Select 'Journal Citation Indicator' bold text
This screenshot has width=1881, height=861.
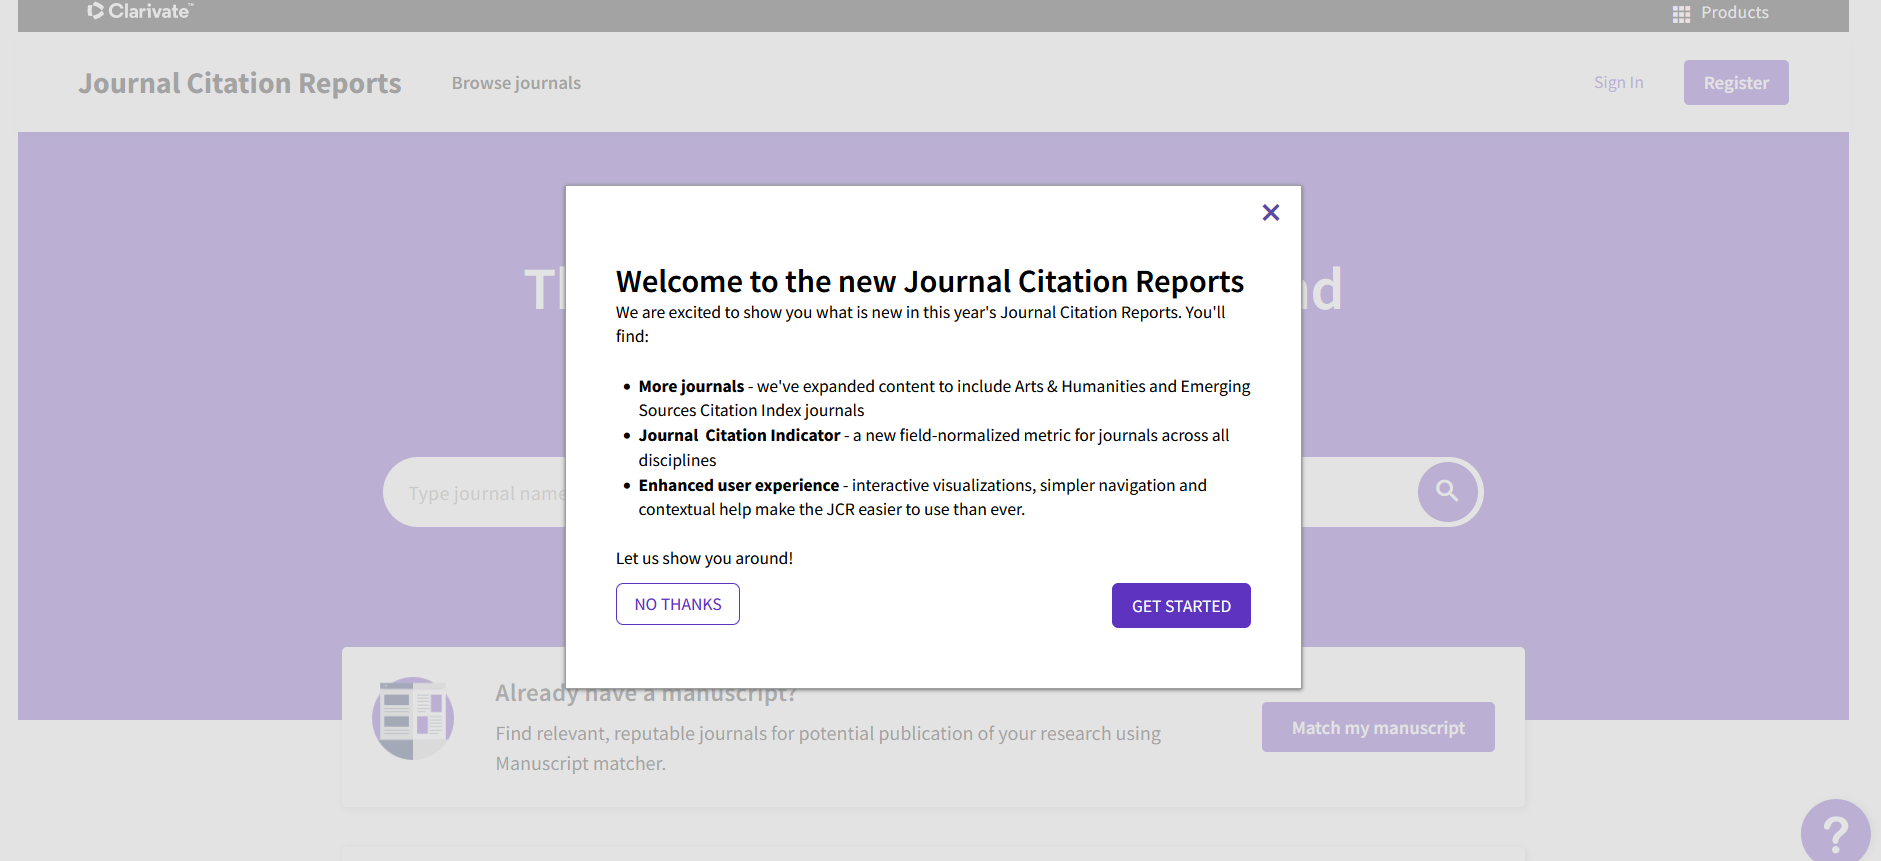tap(739, 435)
